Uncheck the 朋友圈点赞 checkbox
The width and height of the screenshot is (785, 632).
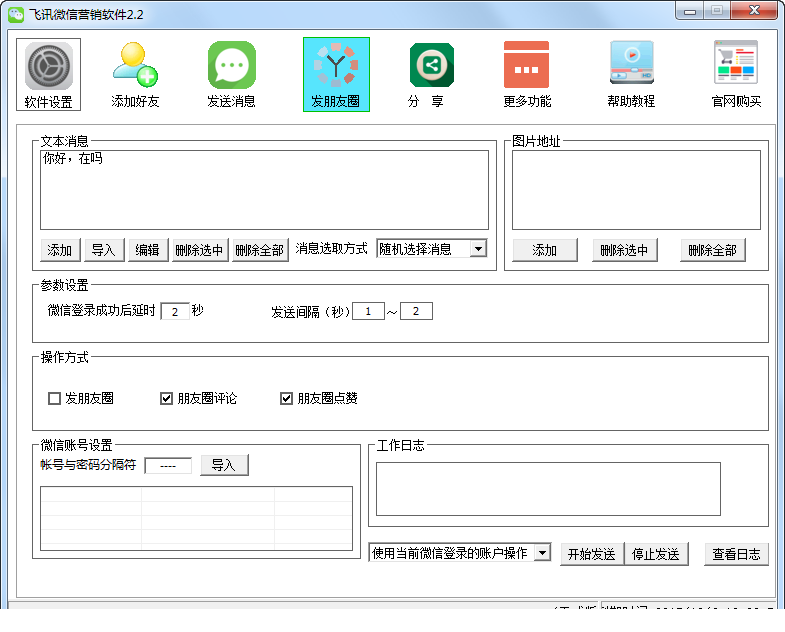[286, 399]
